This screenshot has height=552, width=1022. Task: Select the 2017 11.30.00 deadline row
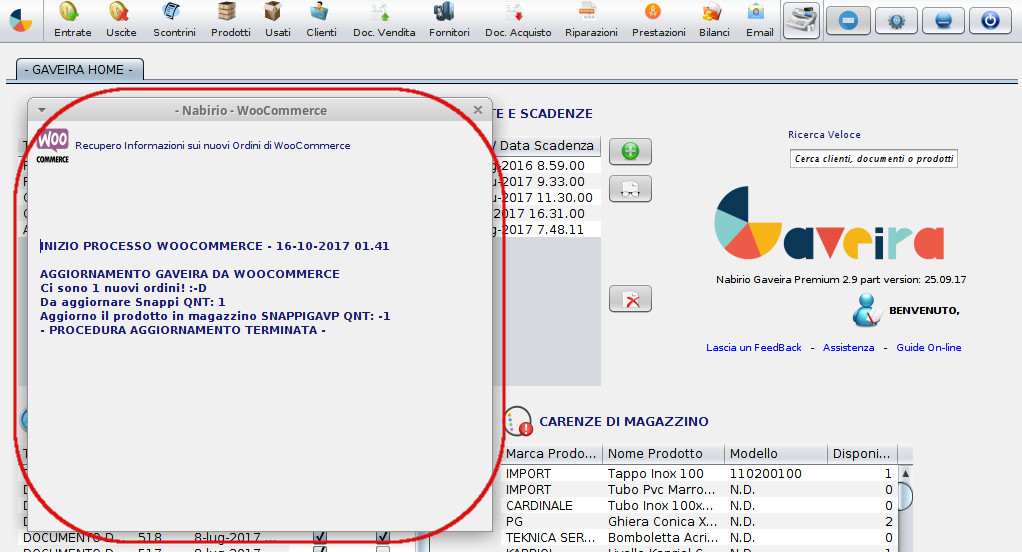pyautogui.click(x=546, y=197)
